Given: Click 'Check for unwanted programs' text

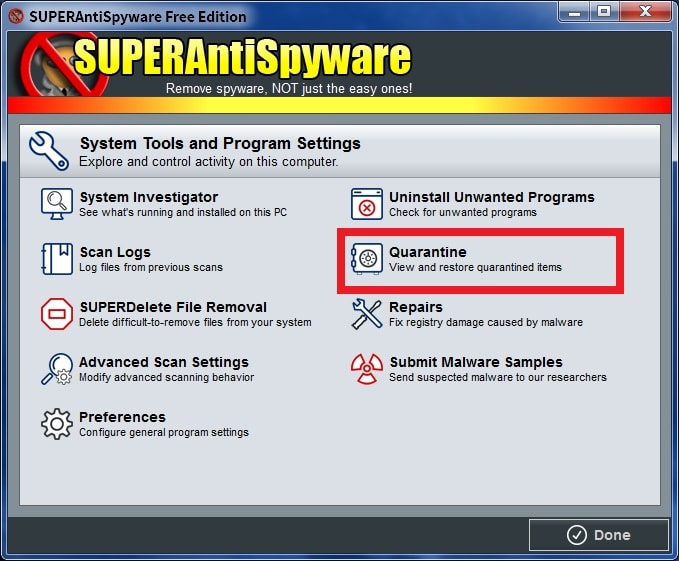Looking at the screenshot, I should tap(462, 213).
